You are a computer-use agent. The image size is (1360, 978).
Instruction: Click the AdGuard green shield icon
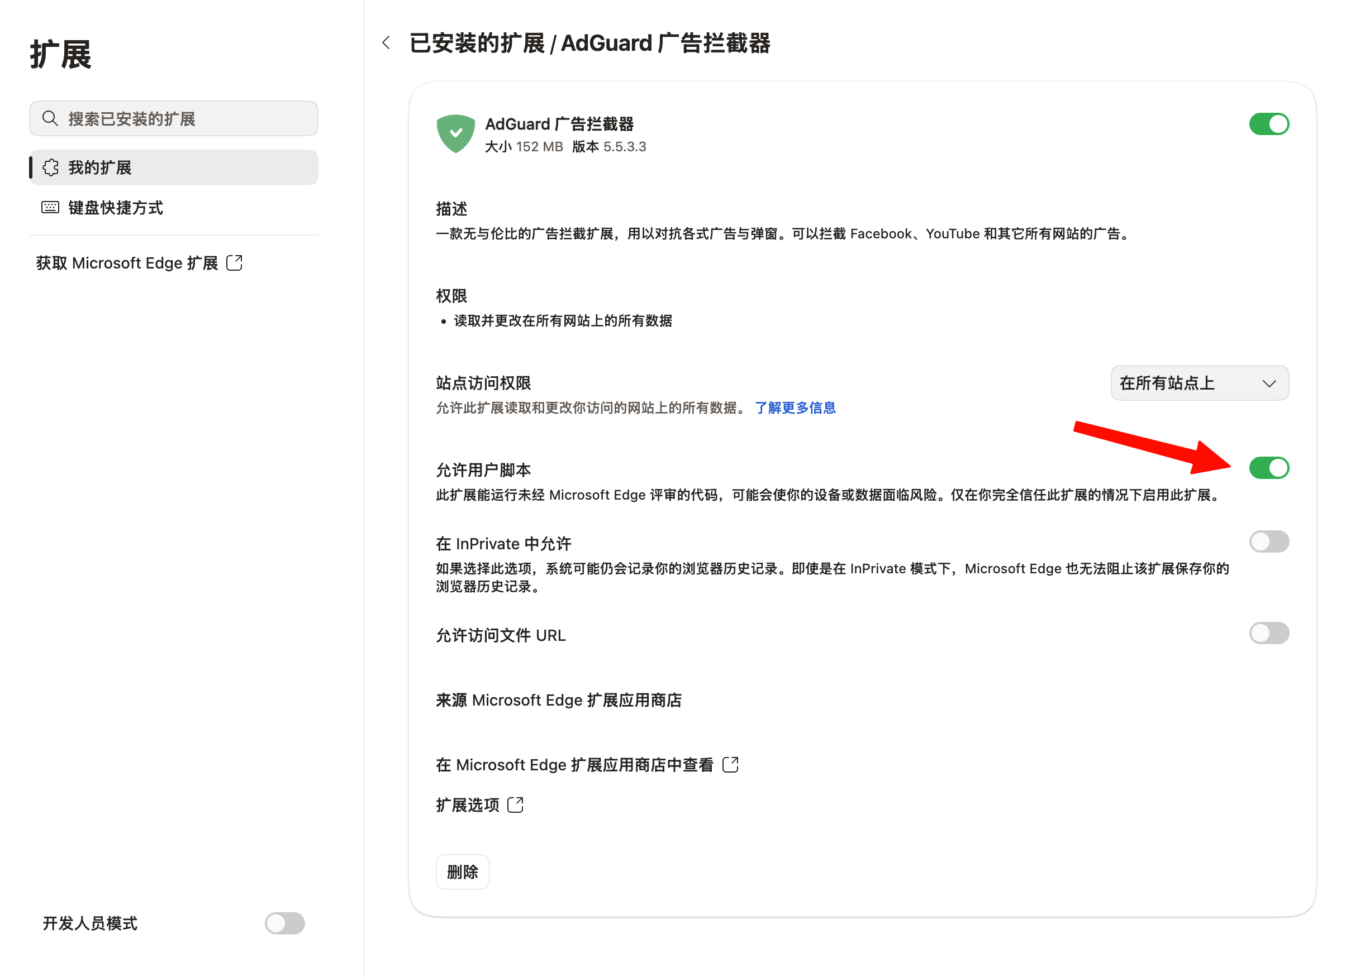pyautogui.click(x=456, y=134)
